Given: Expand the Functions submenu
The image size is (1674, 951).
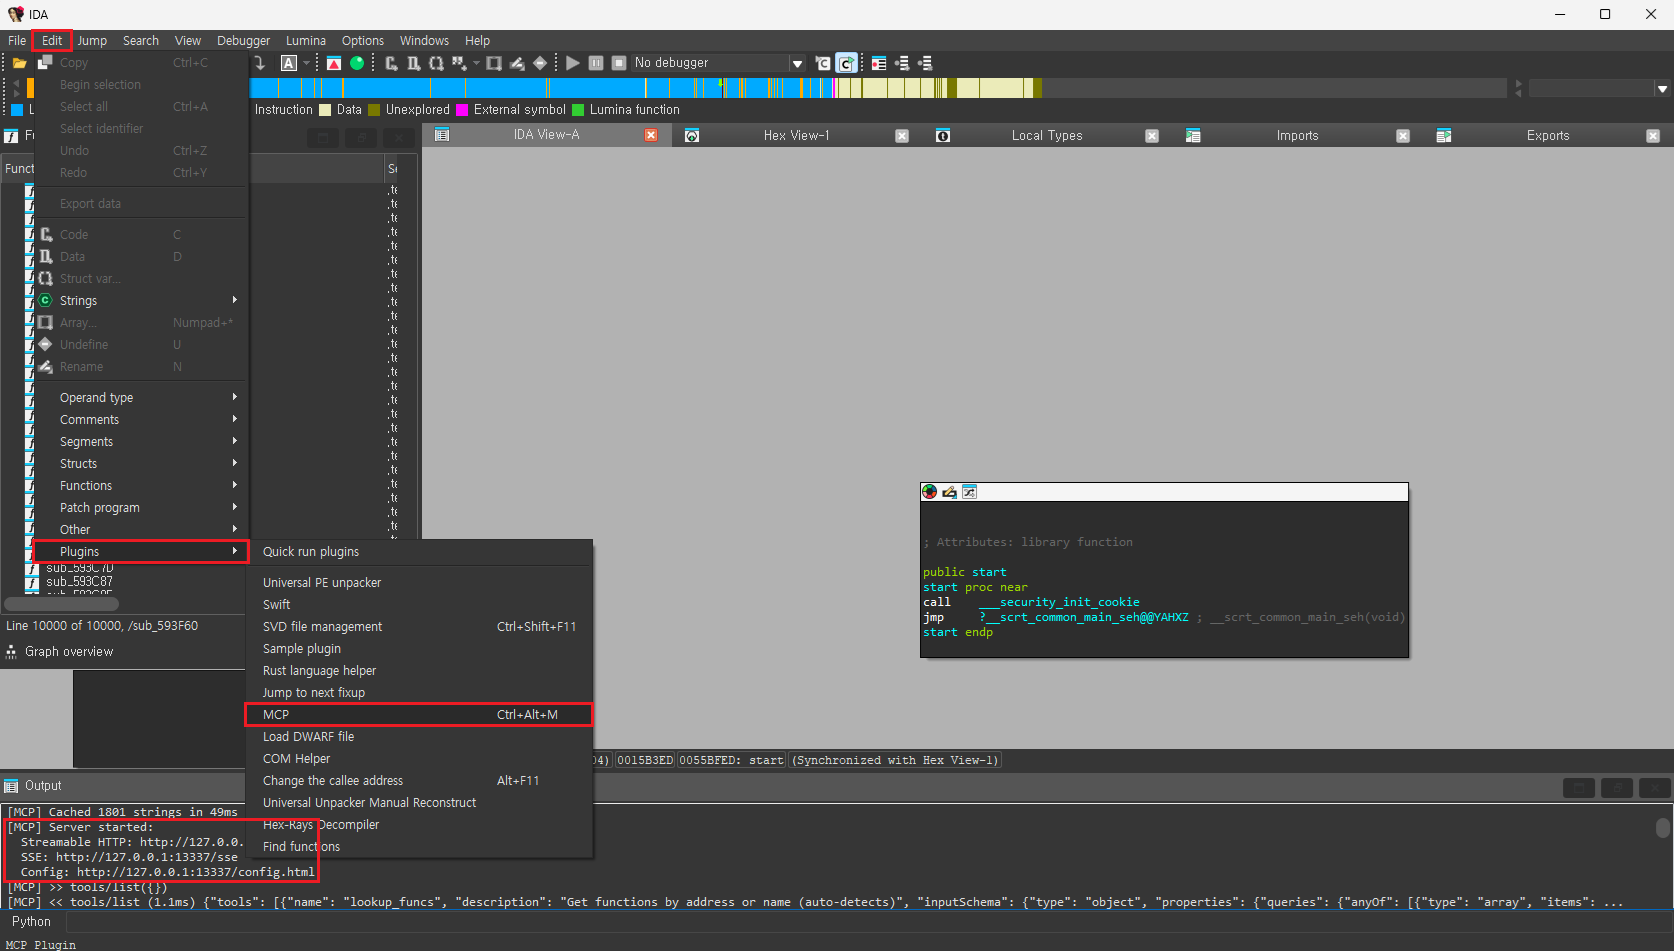Looking at the screenshot, I should pos(141,486).
